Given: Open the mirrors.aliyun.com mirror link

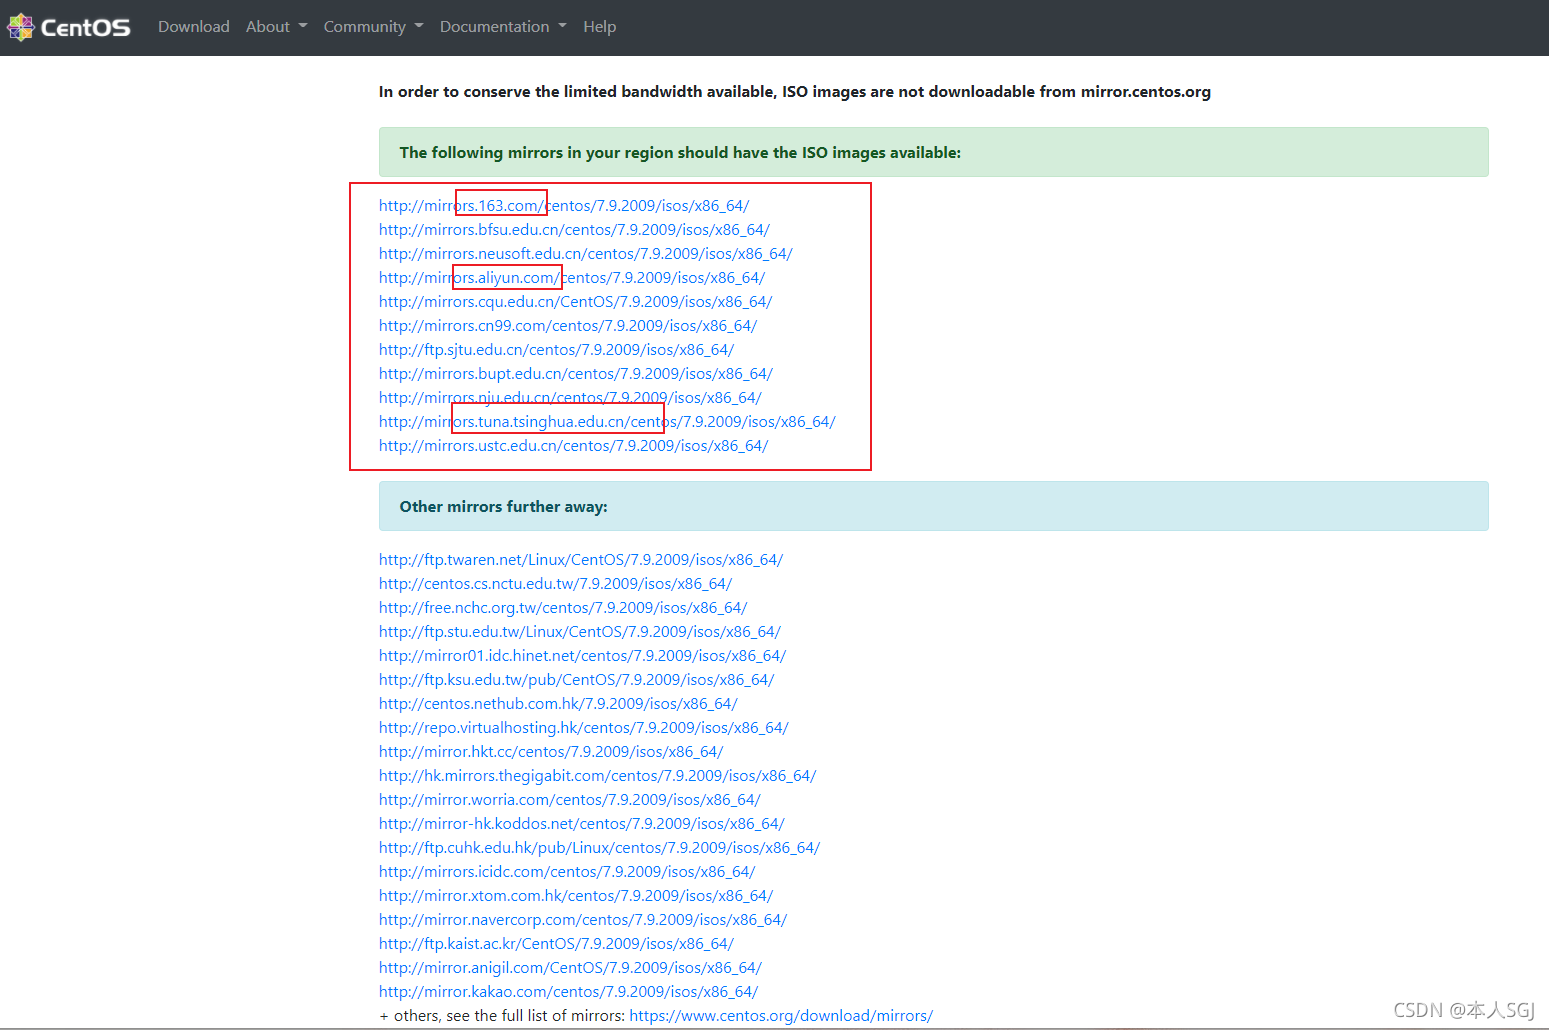Looking at the screenshot, I should tap(572, 278).
